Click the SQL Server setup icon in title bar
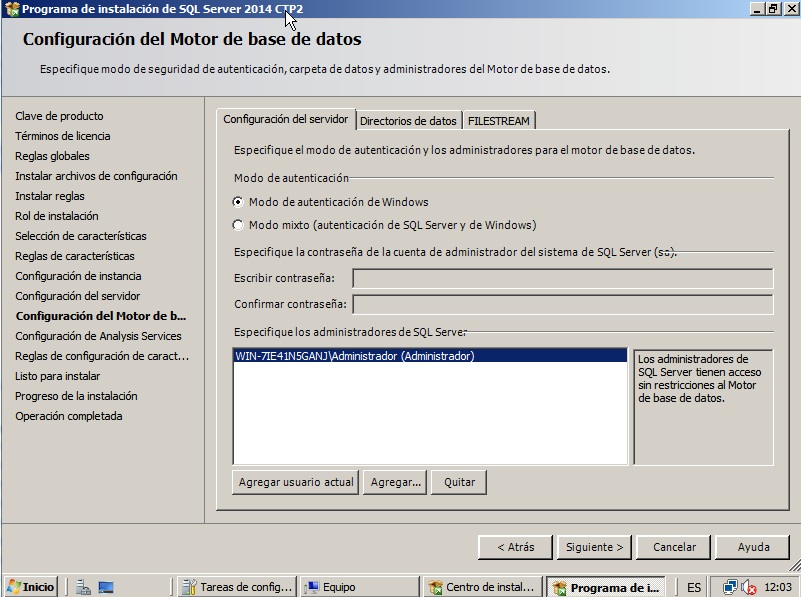Viewport: 801px width, 597px height. (10, 8)
